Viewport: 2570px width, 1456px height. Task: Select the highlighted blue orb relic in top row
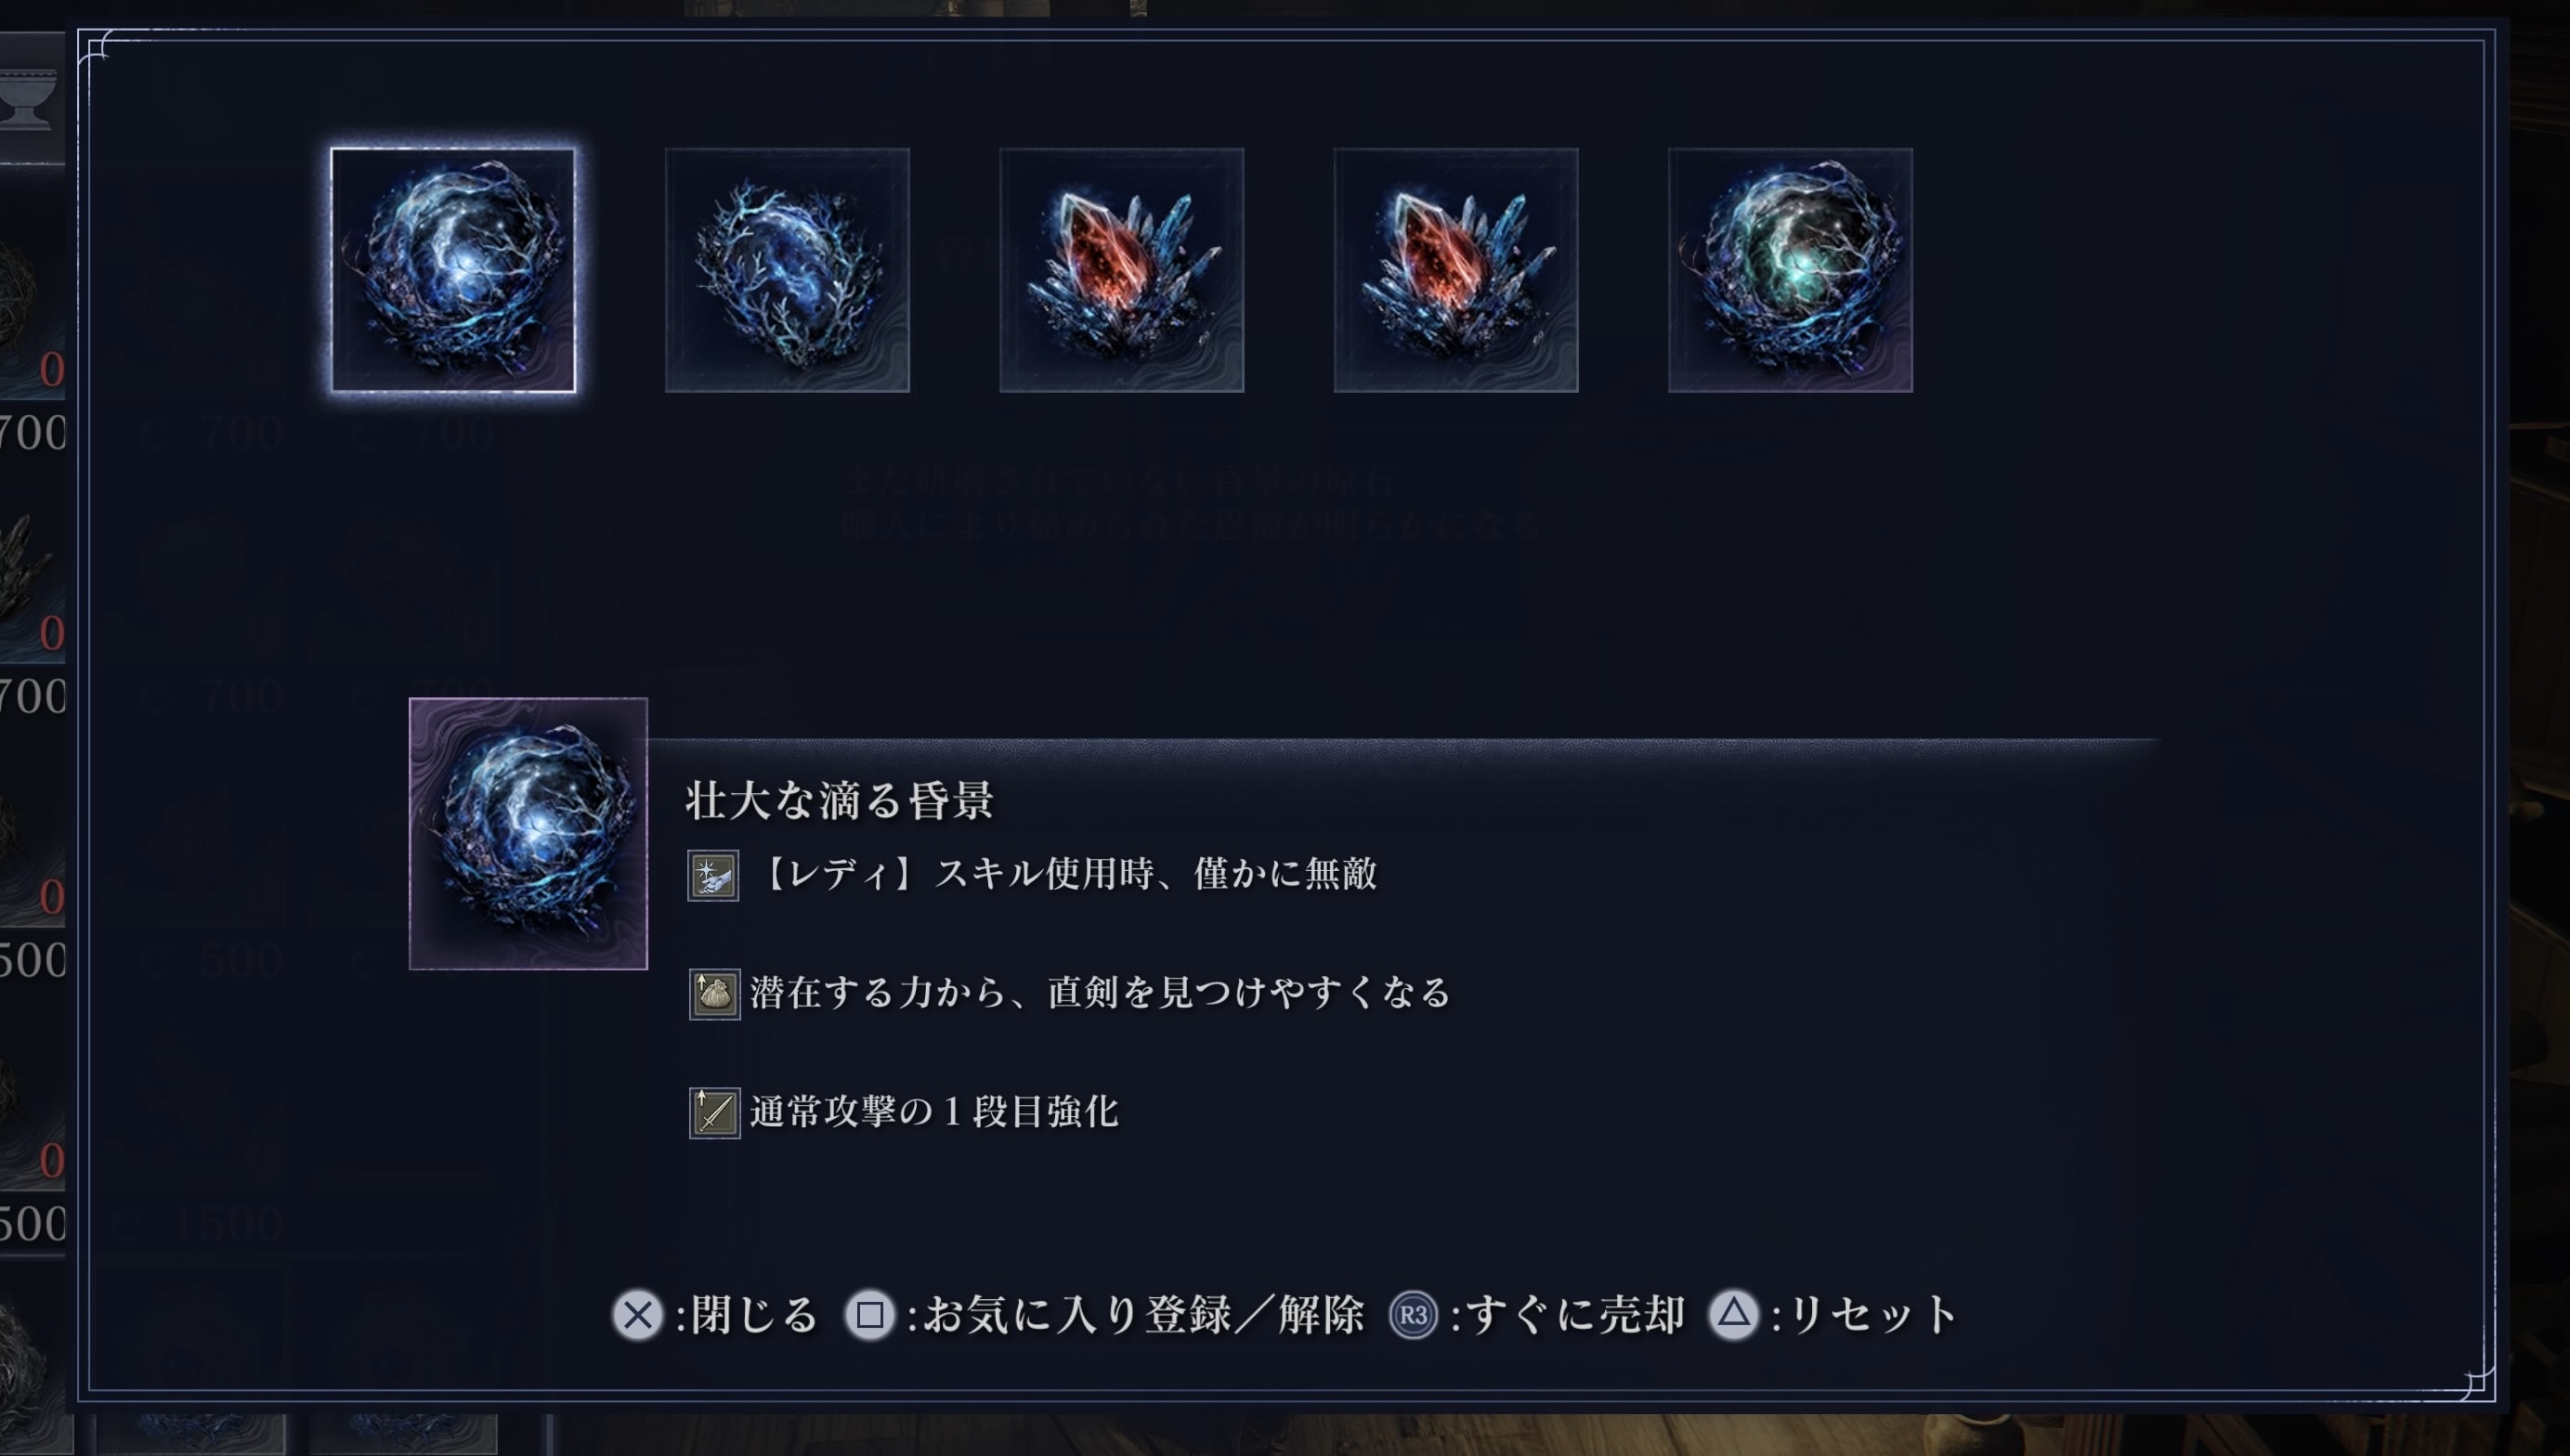tap(453, 270)
